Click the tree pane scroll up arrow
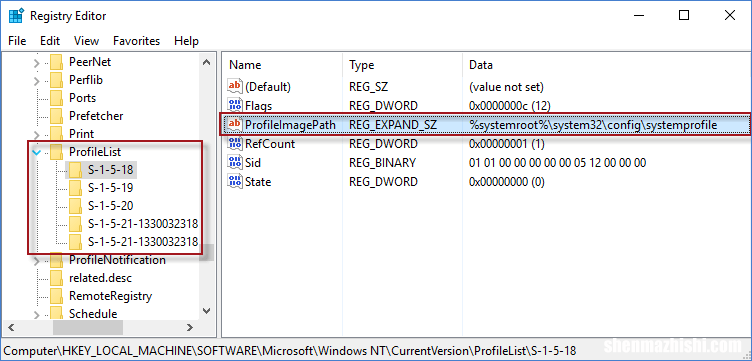 pyautogui.click(x=207, y=62)
